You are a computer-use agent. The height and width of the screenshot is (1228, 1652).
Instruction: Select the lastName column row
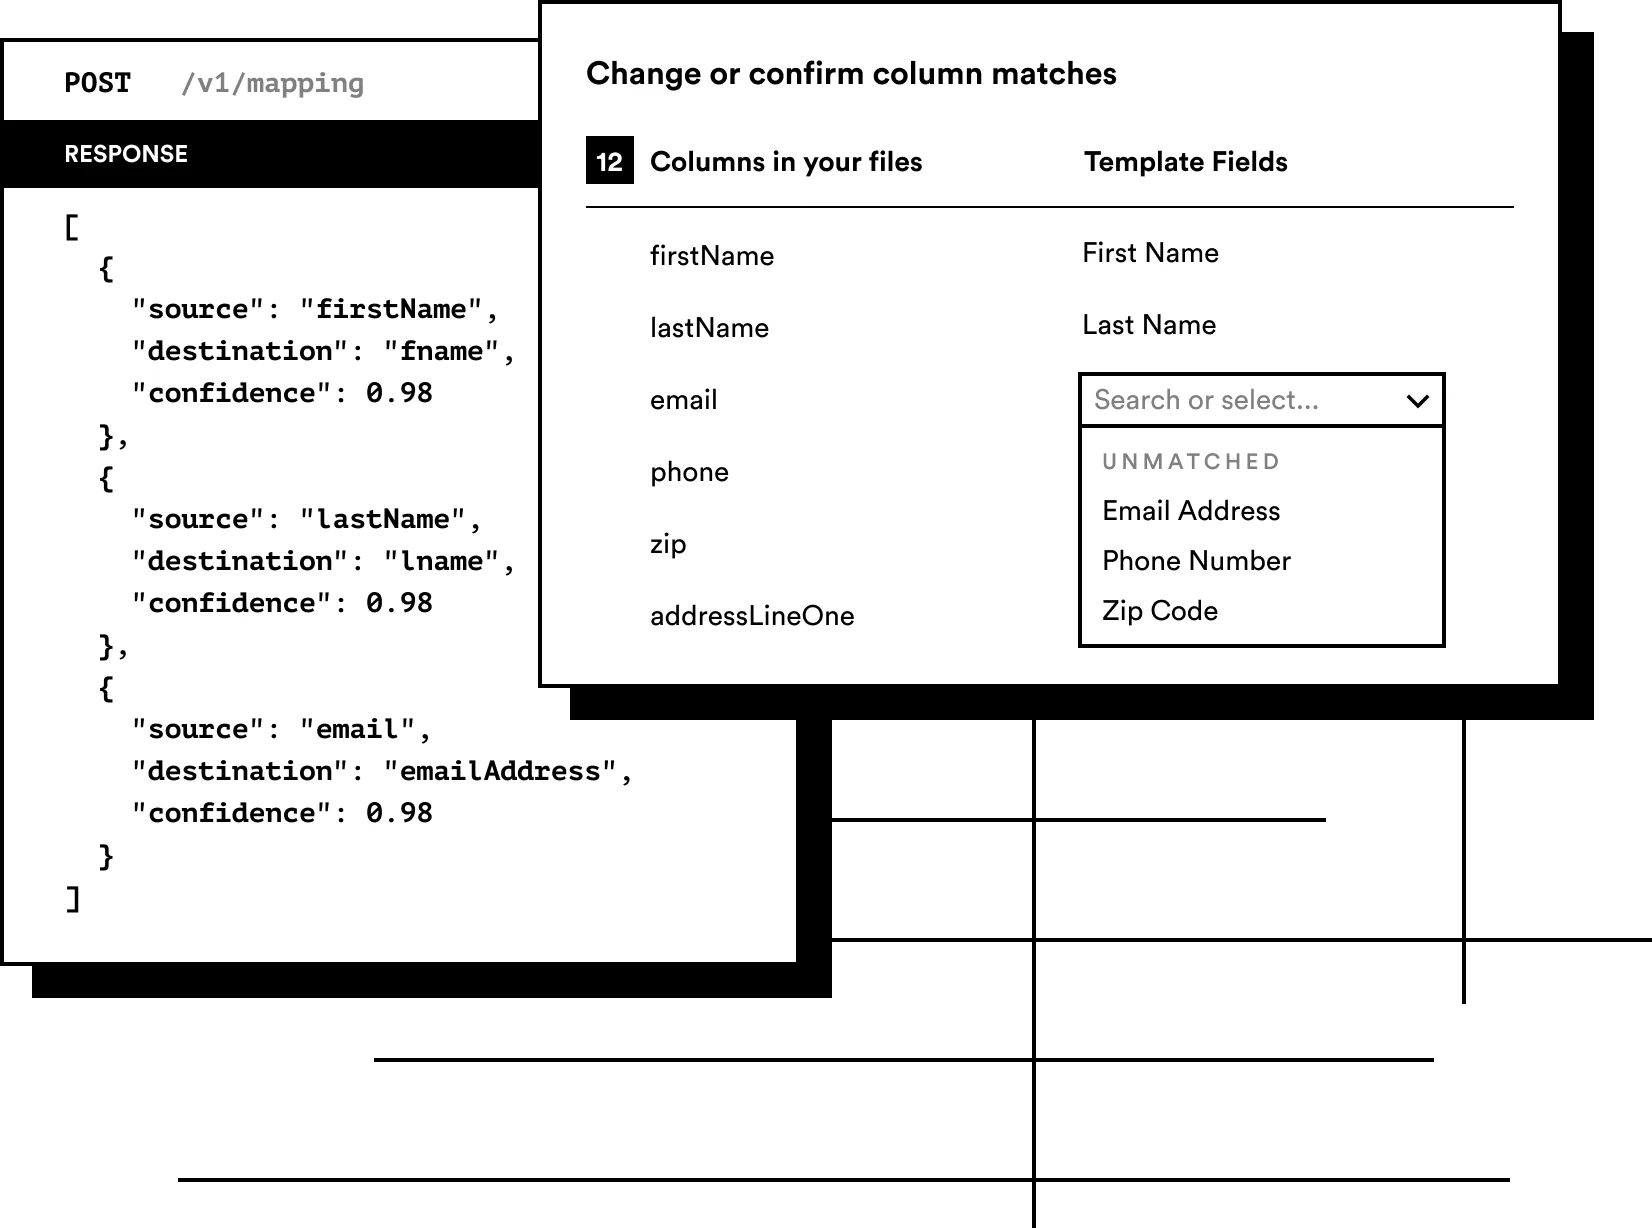[709, 328]
